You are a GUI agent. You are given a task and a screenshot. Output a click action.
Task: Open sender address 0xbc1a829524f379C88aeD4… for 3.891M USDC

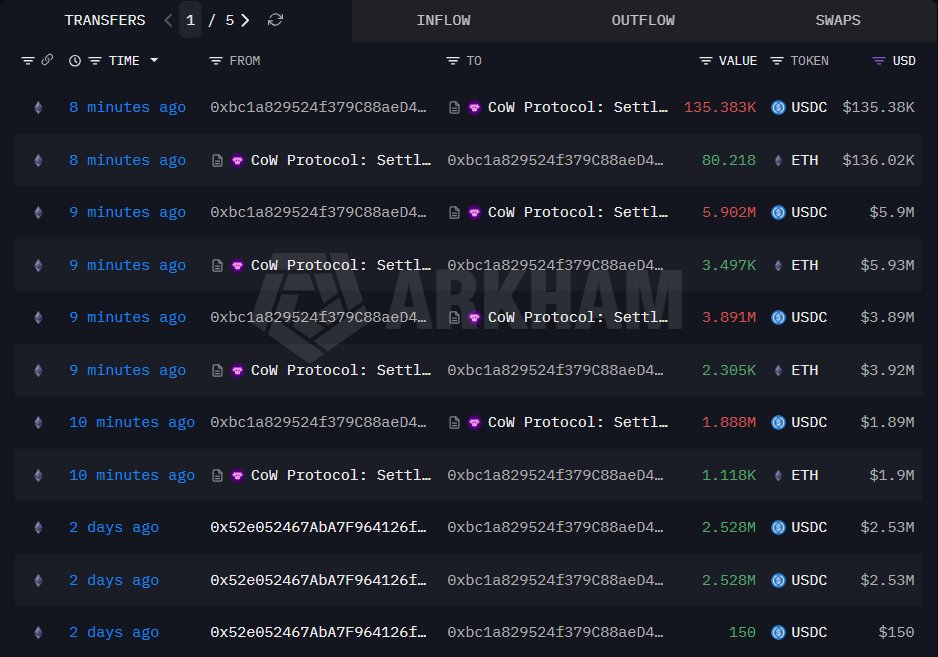point(318,318)
